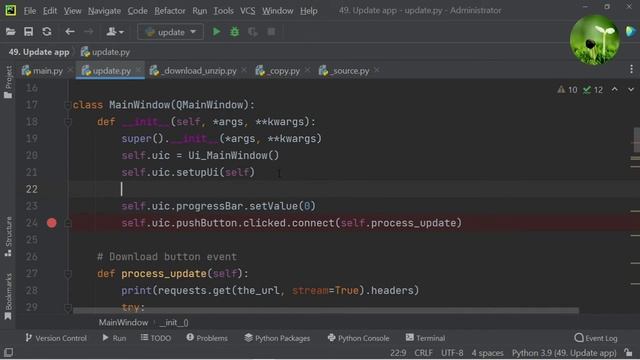Save all with the floppy disk icon
Viewport: 640px width, 360px height.
[29, 32]
